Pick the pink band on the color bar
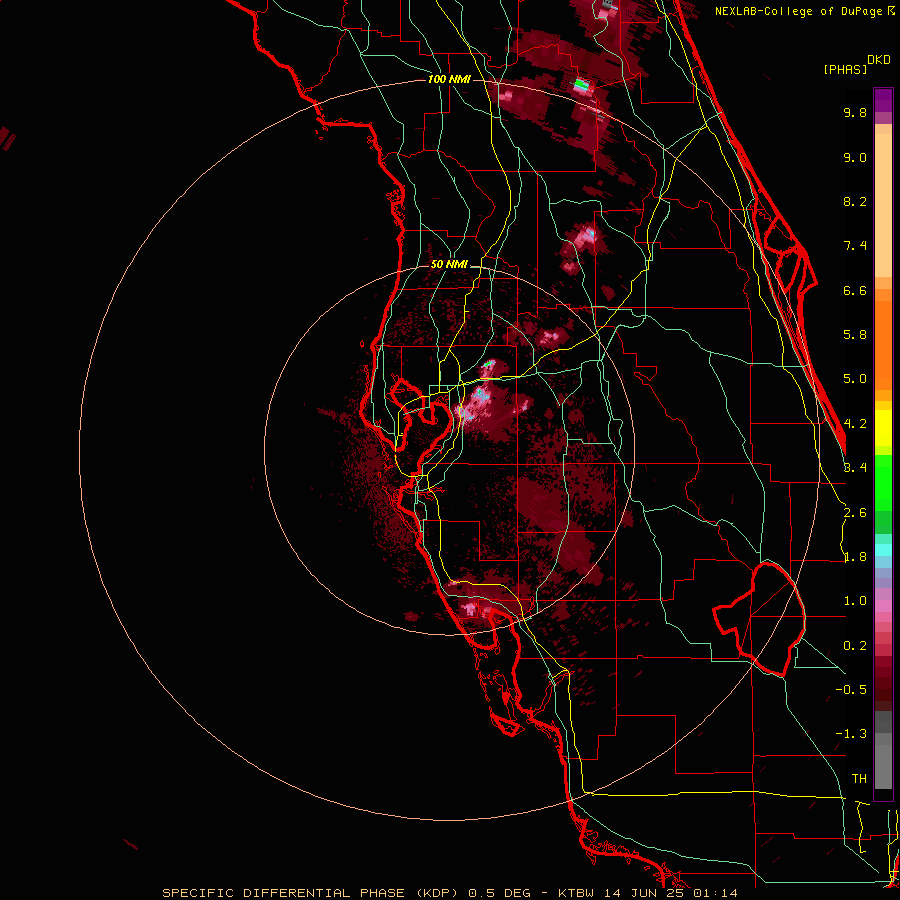Screen dimensions: 900x900 (883, 606)
